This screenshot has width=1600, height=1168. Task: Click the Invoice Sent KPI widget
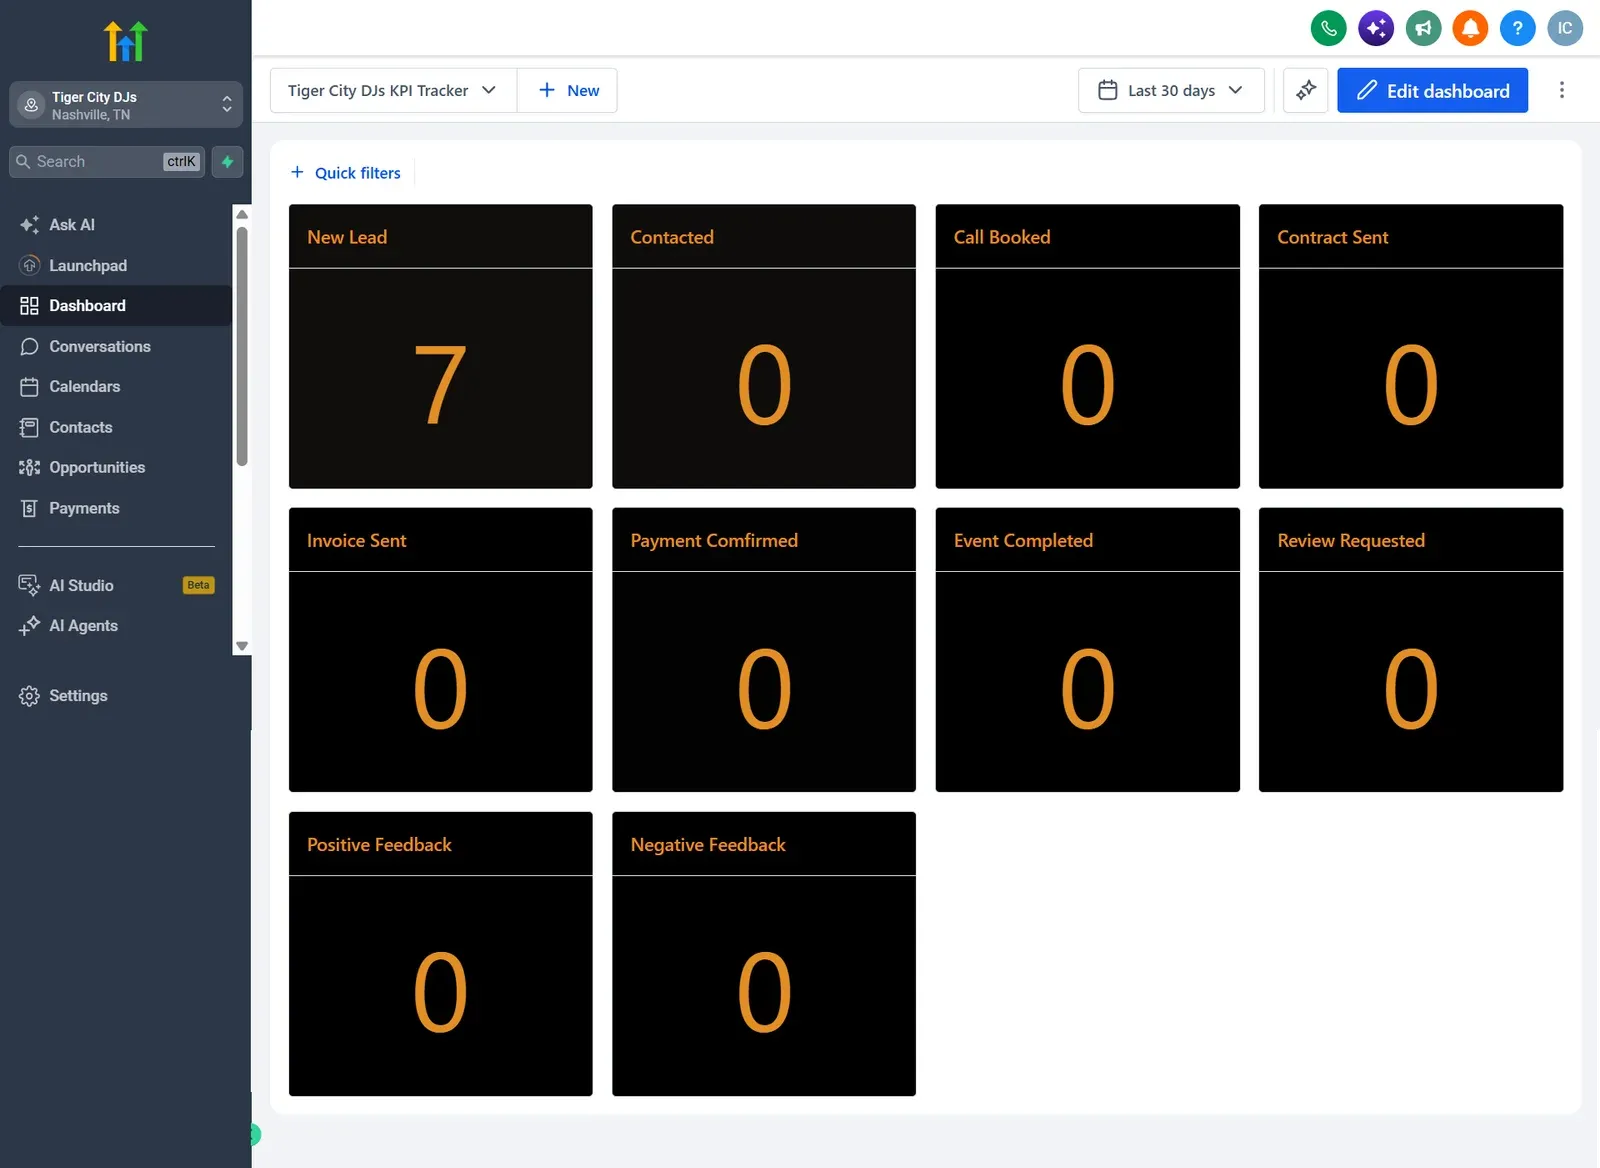[440, 650]
